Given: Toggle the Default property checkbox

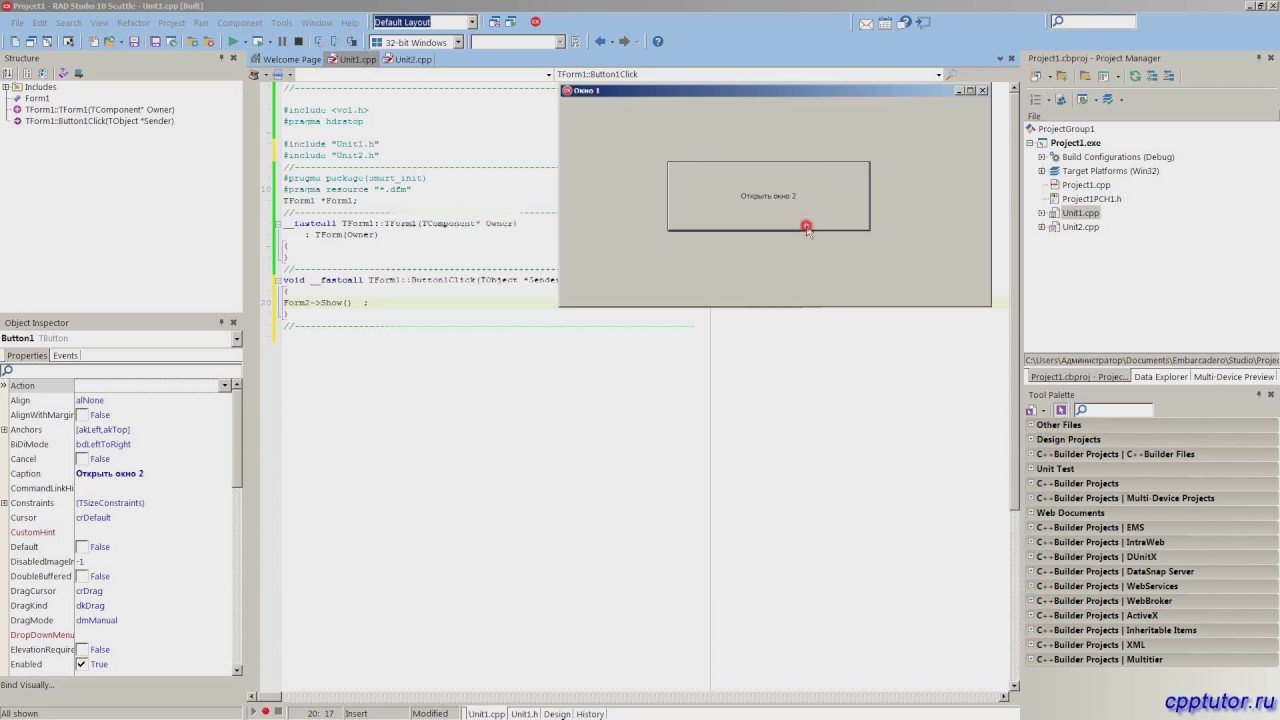Looking at the screenshot, I should [x=82, y=547].
